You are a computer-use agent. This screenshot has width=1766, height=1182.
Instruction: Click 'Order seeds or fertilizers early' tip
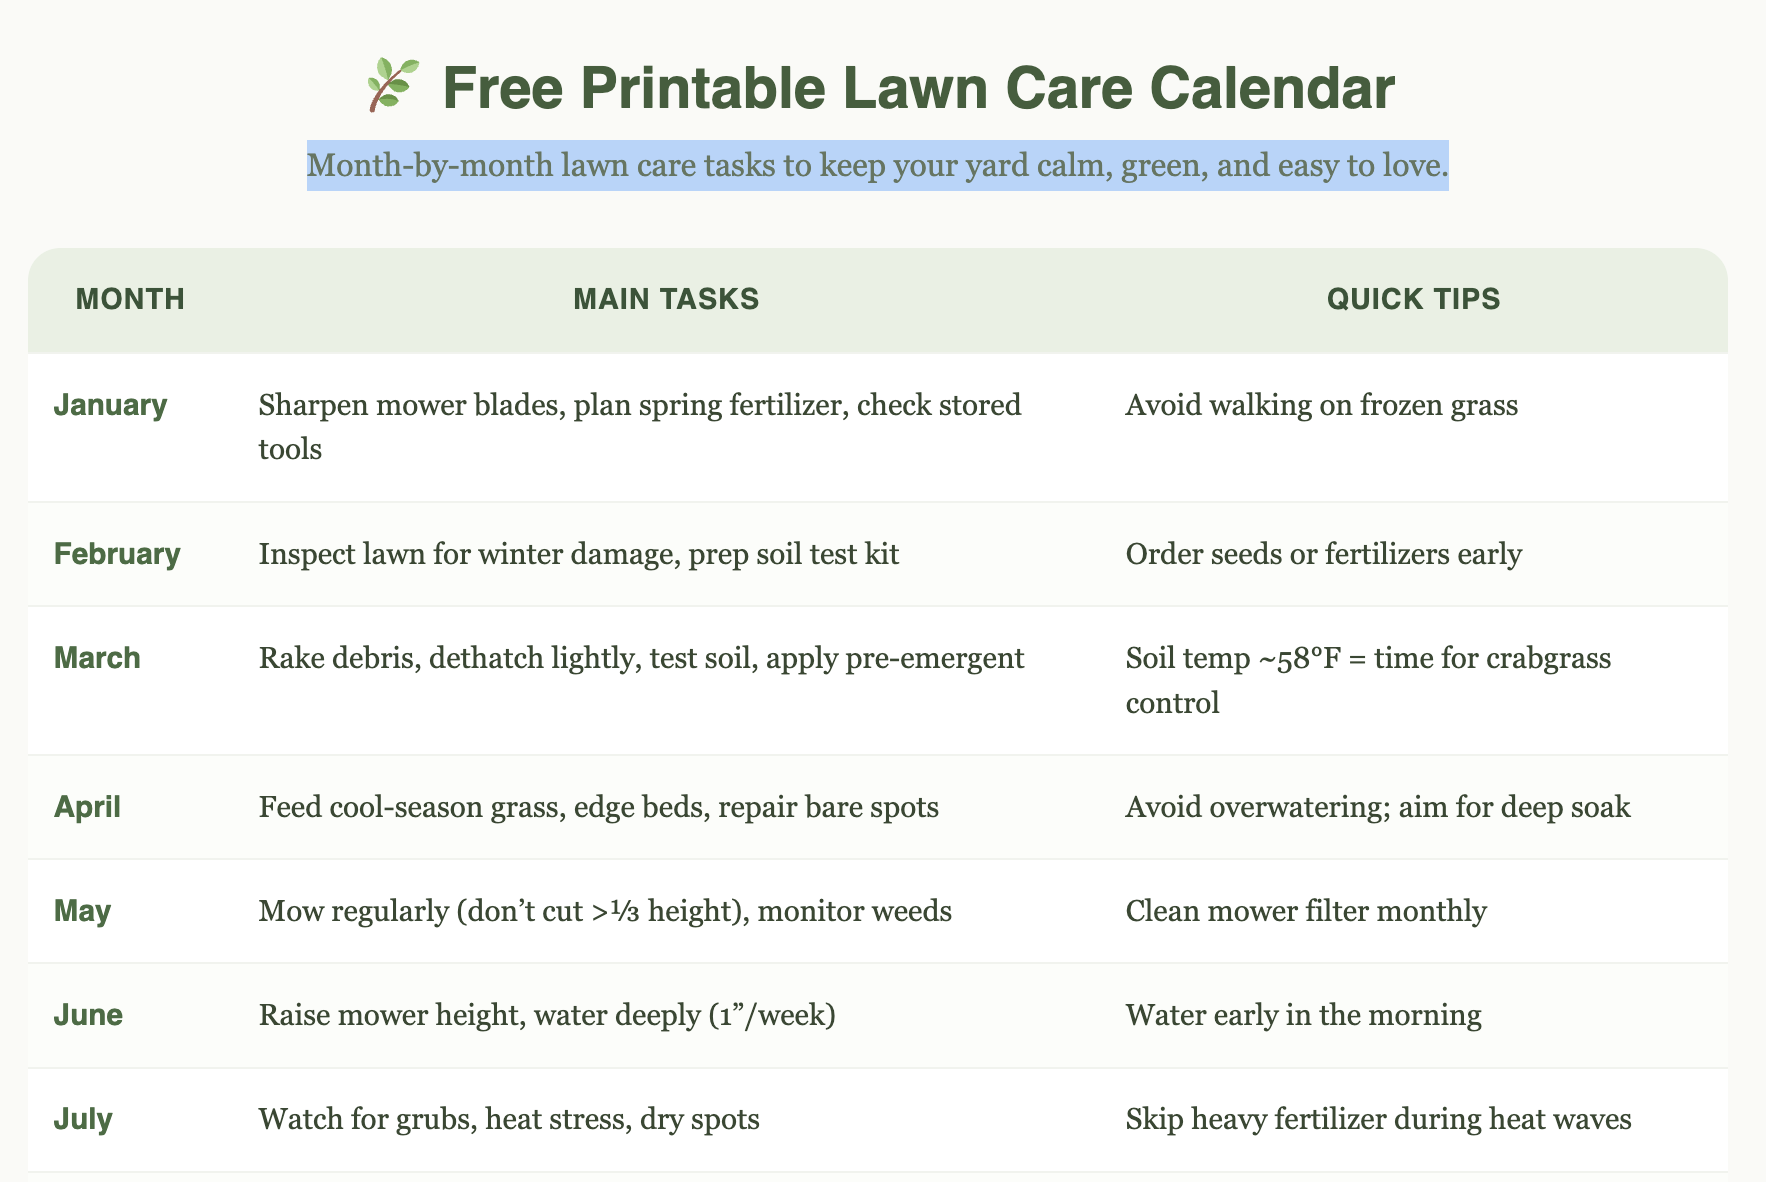[1323, 554]
